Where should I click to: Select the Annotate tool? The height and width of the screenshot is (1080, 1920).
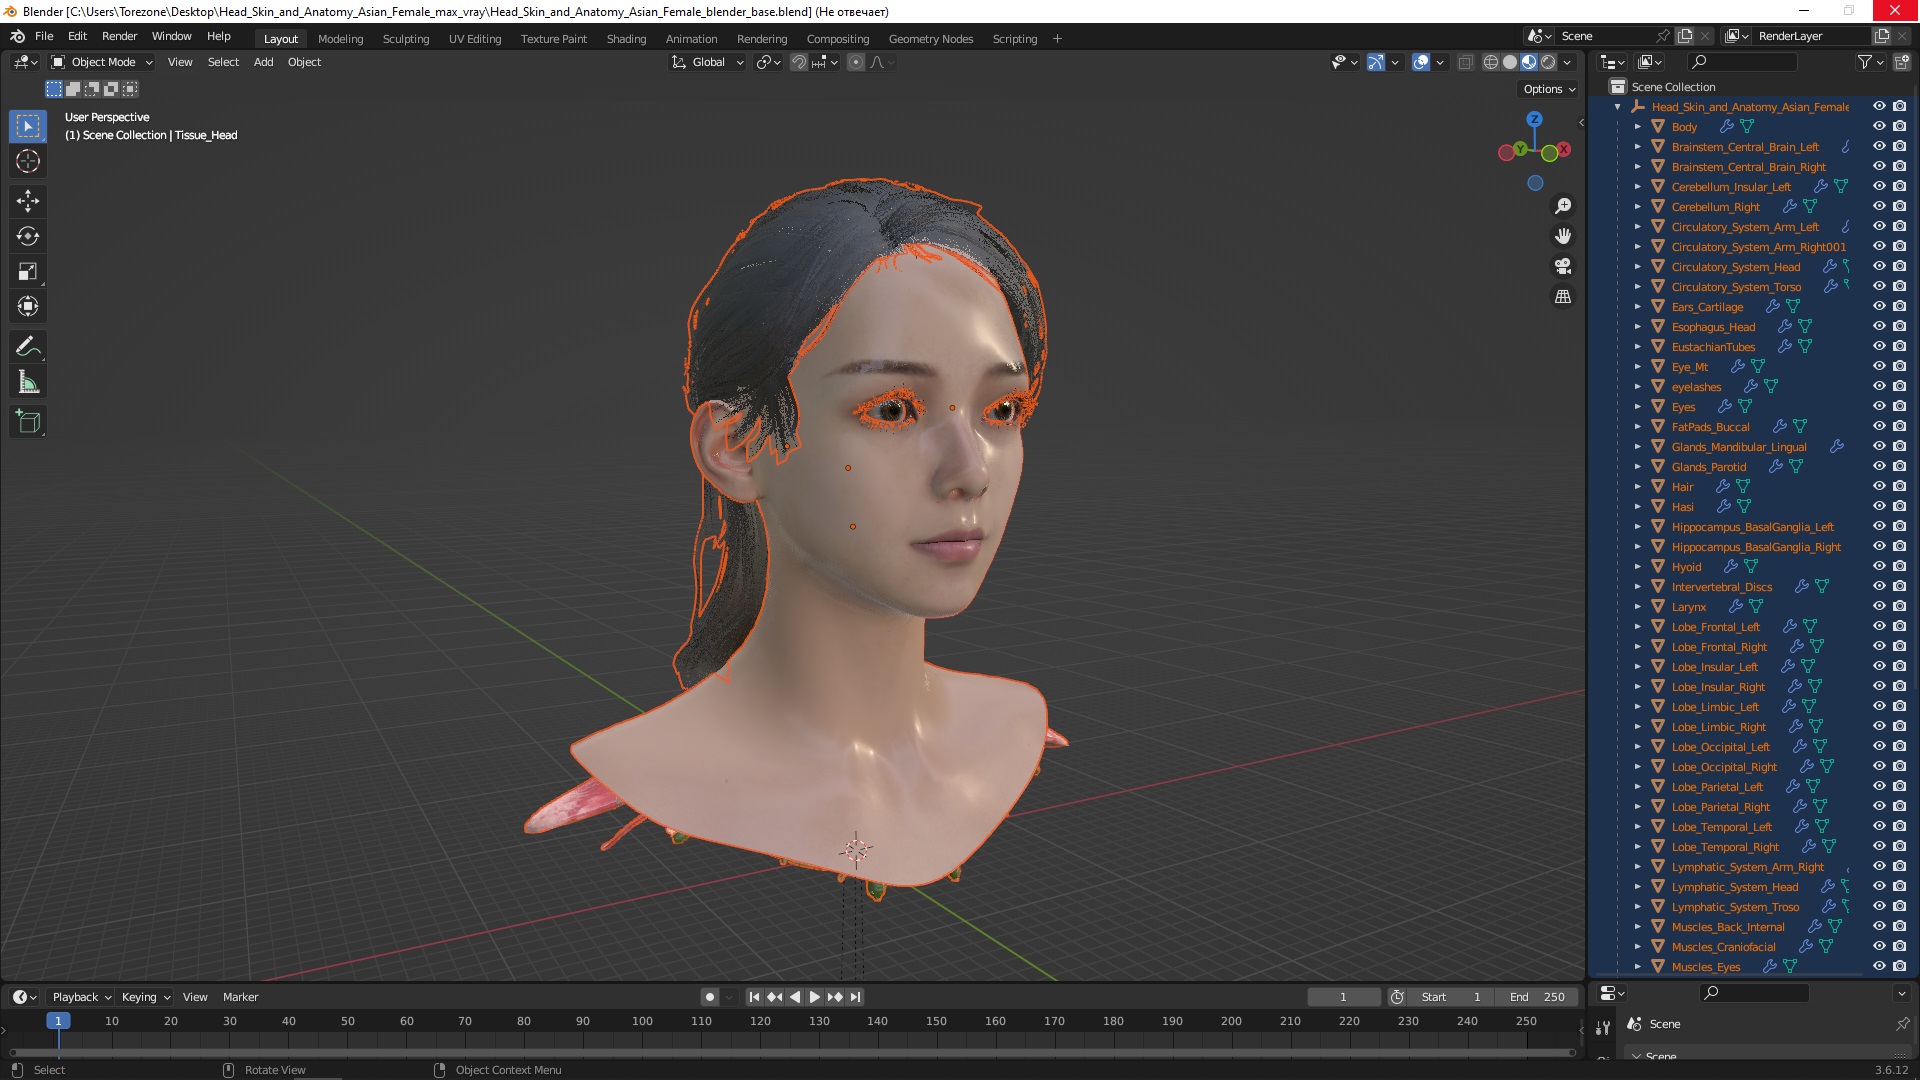point(28,347)
